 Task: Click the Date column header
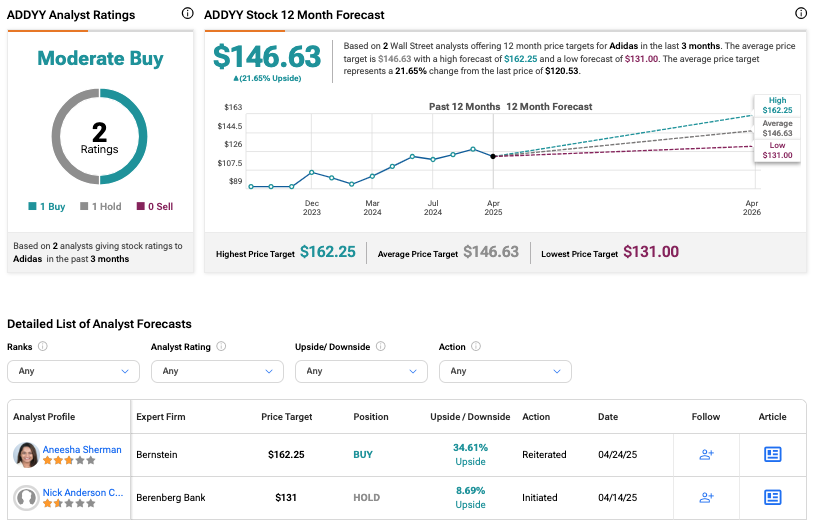coord(608,417)
